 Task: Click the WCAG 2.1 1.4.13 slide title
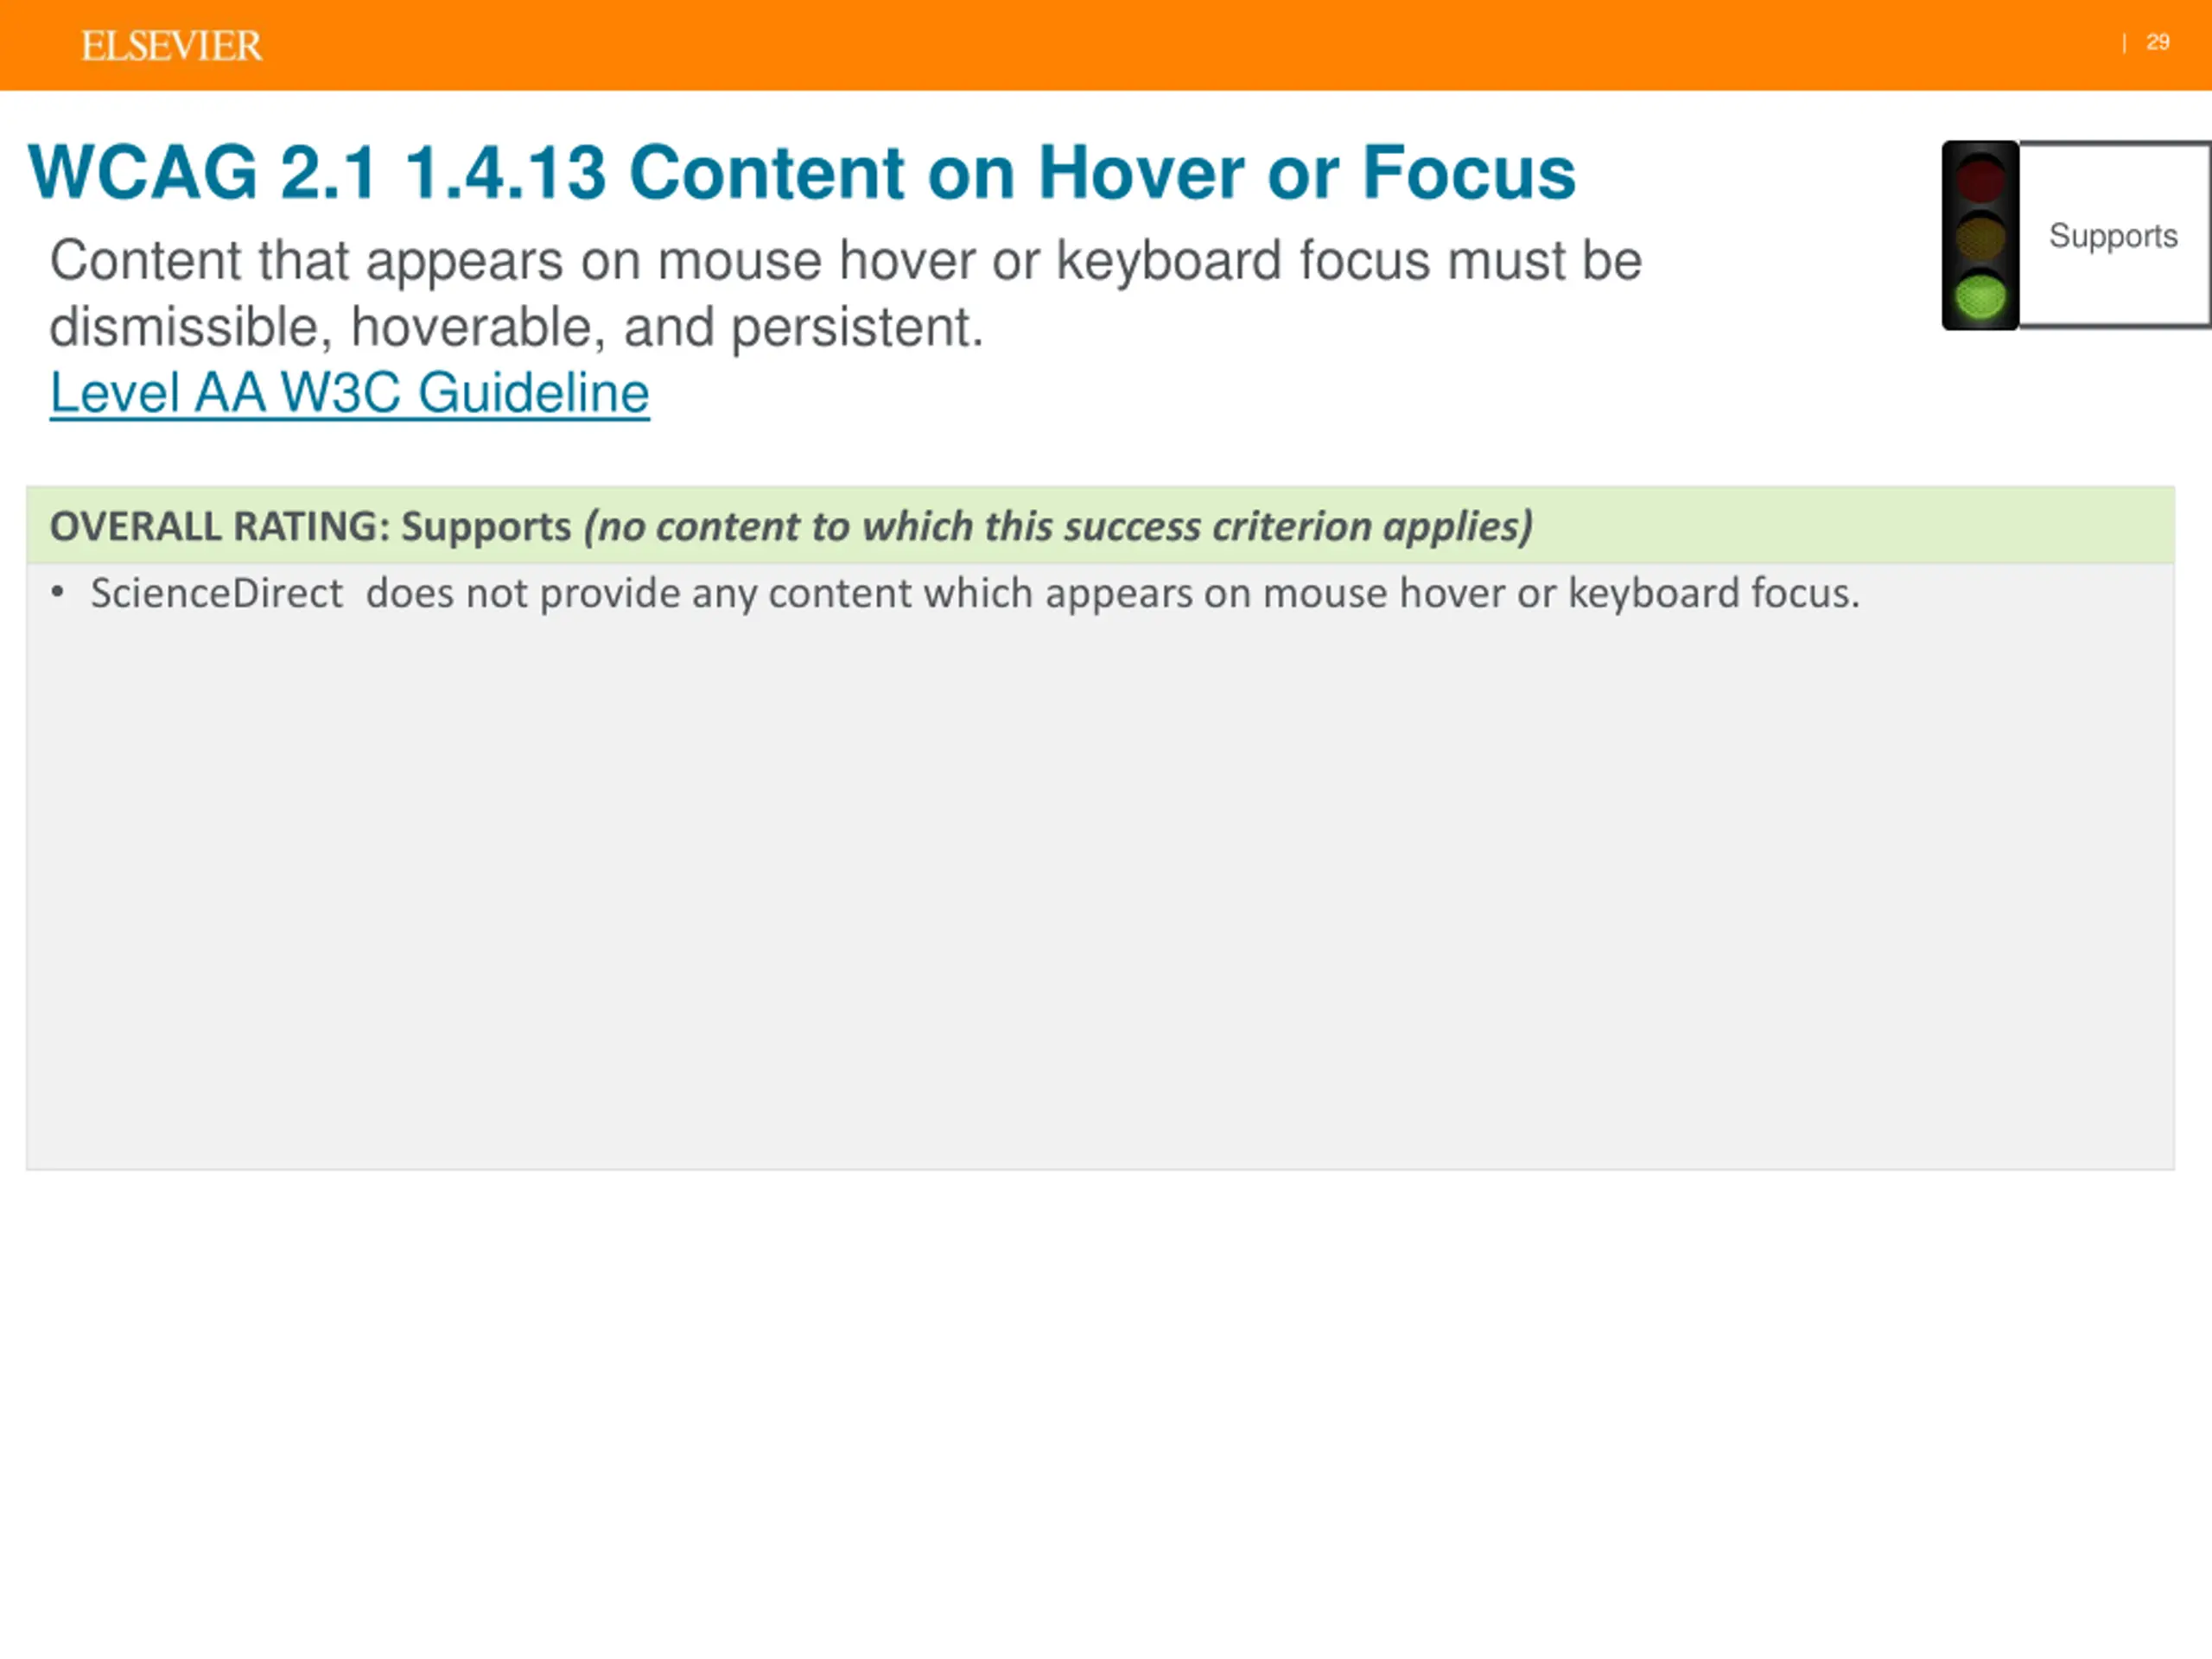tap(802, 173)
